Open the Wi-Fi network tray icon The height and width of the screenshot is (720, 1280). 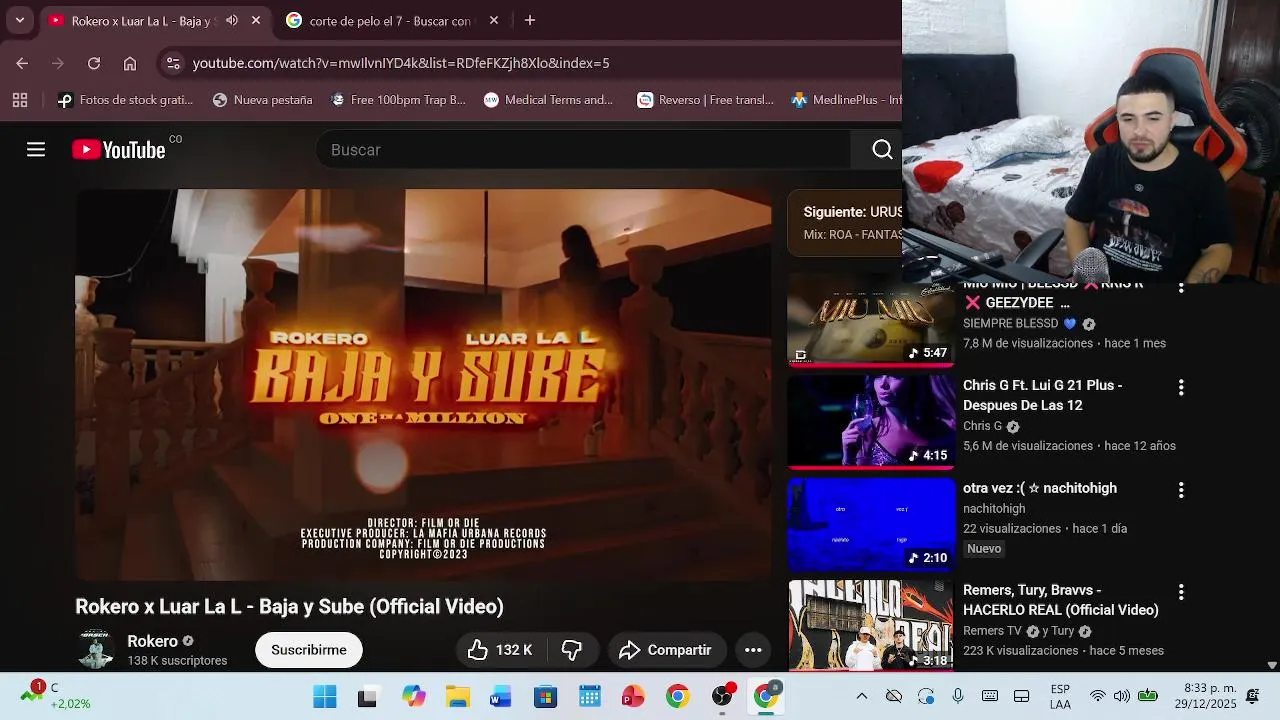[x=1098, y=696]
